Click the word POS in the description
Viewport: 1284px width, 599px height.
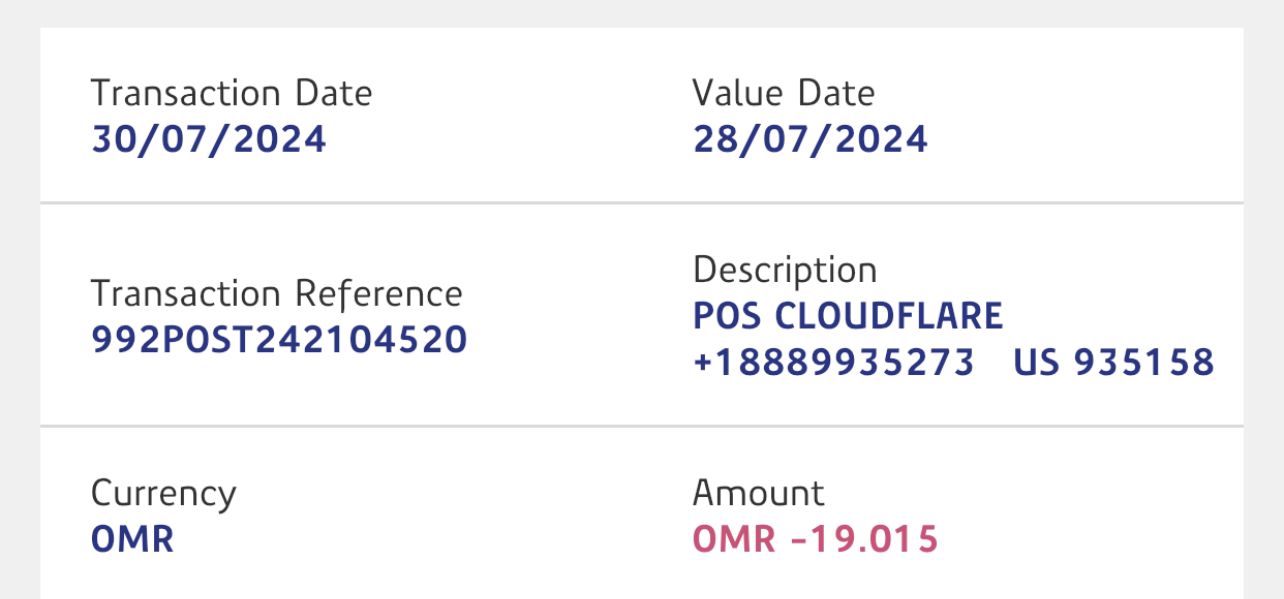(726, 316)
